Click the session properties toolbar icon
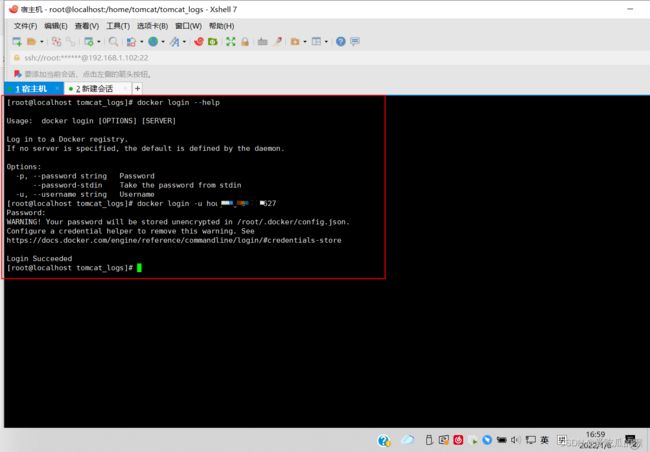 89,41
